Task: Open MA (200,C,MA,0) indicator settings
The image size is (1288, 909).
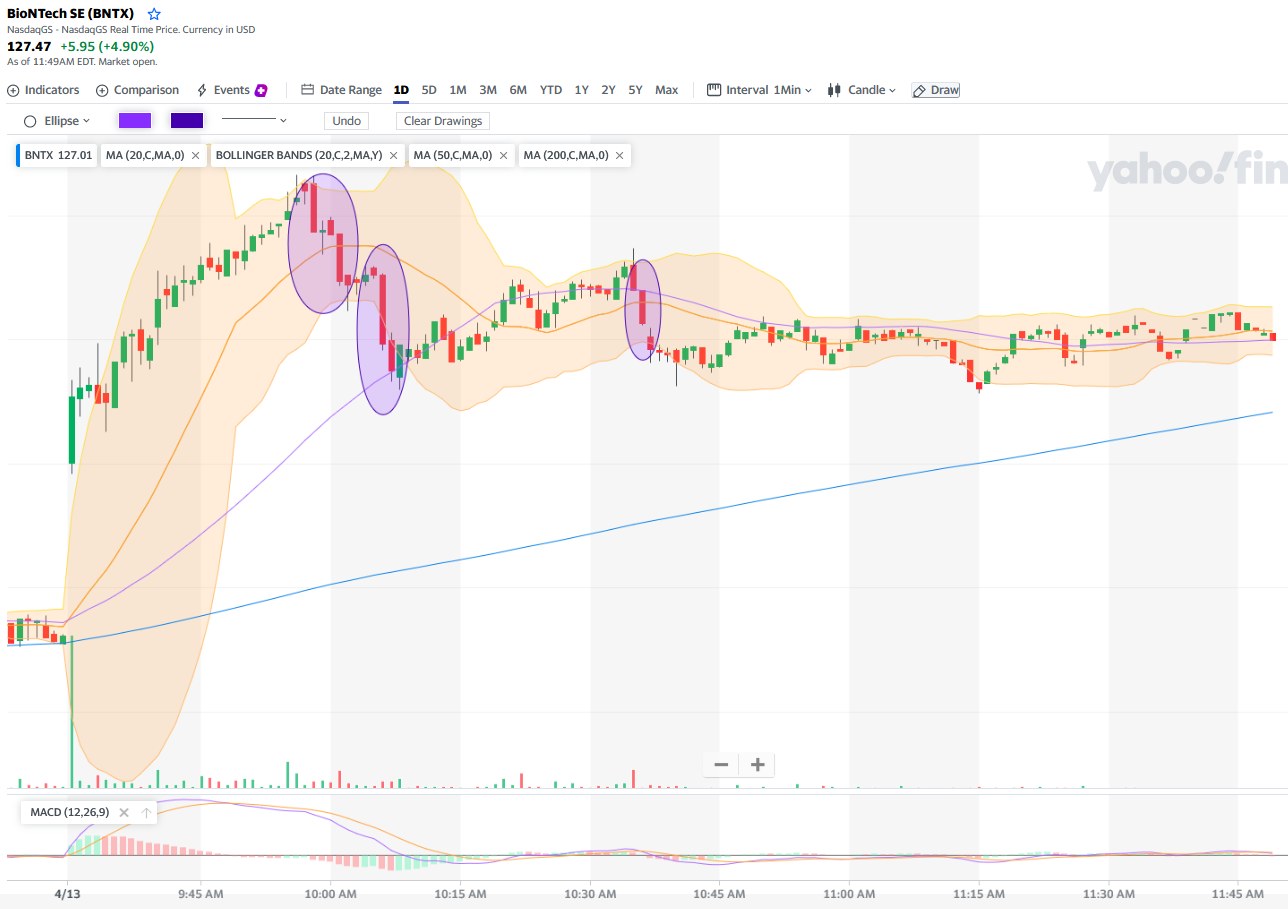Action: (566, 155)
